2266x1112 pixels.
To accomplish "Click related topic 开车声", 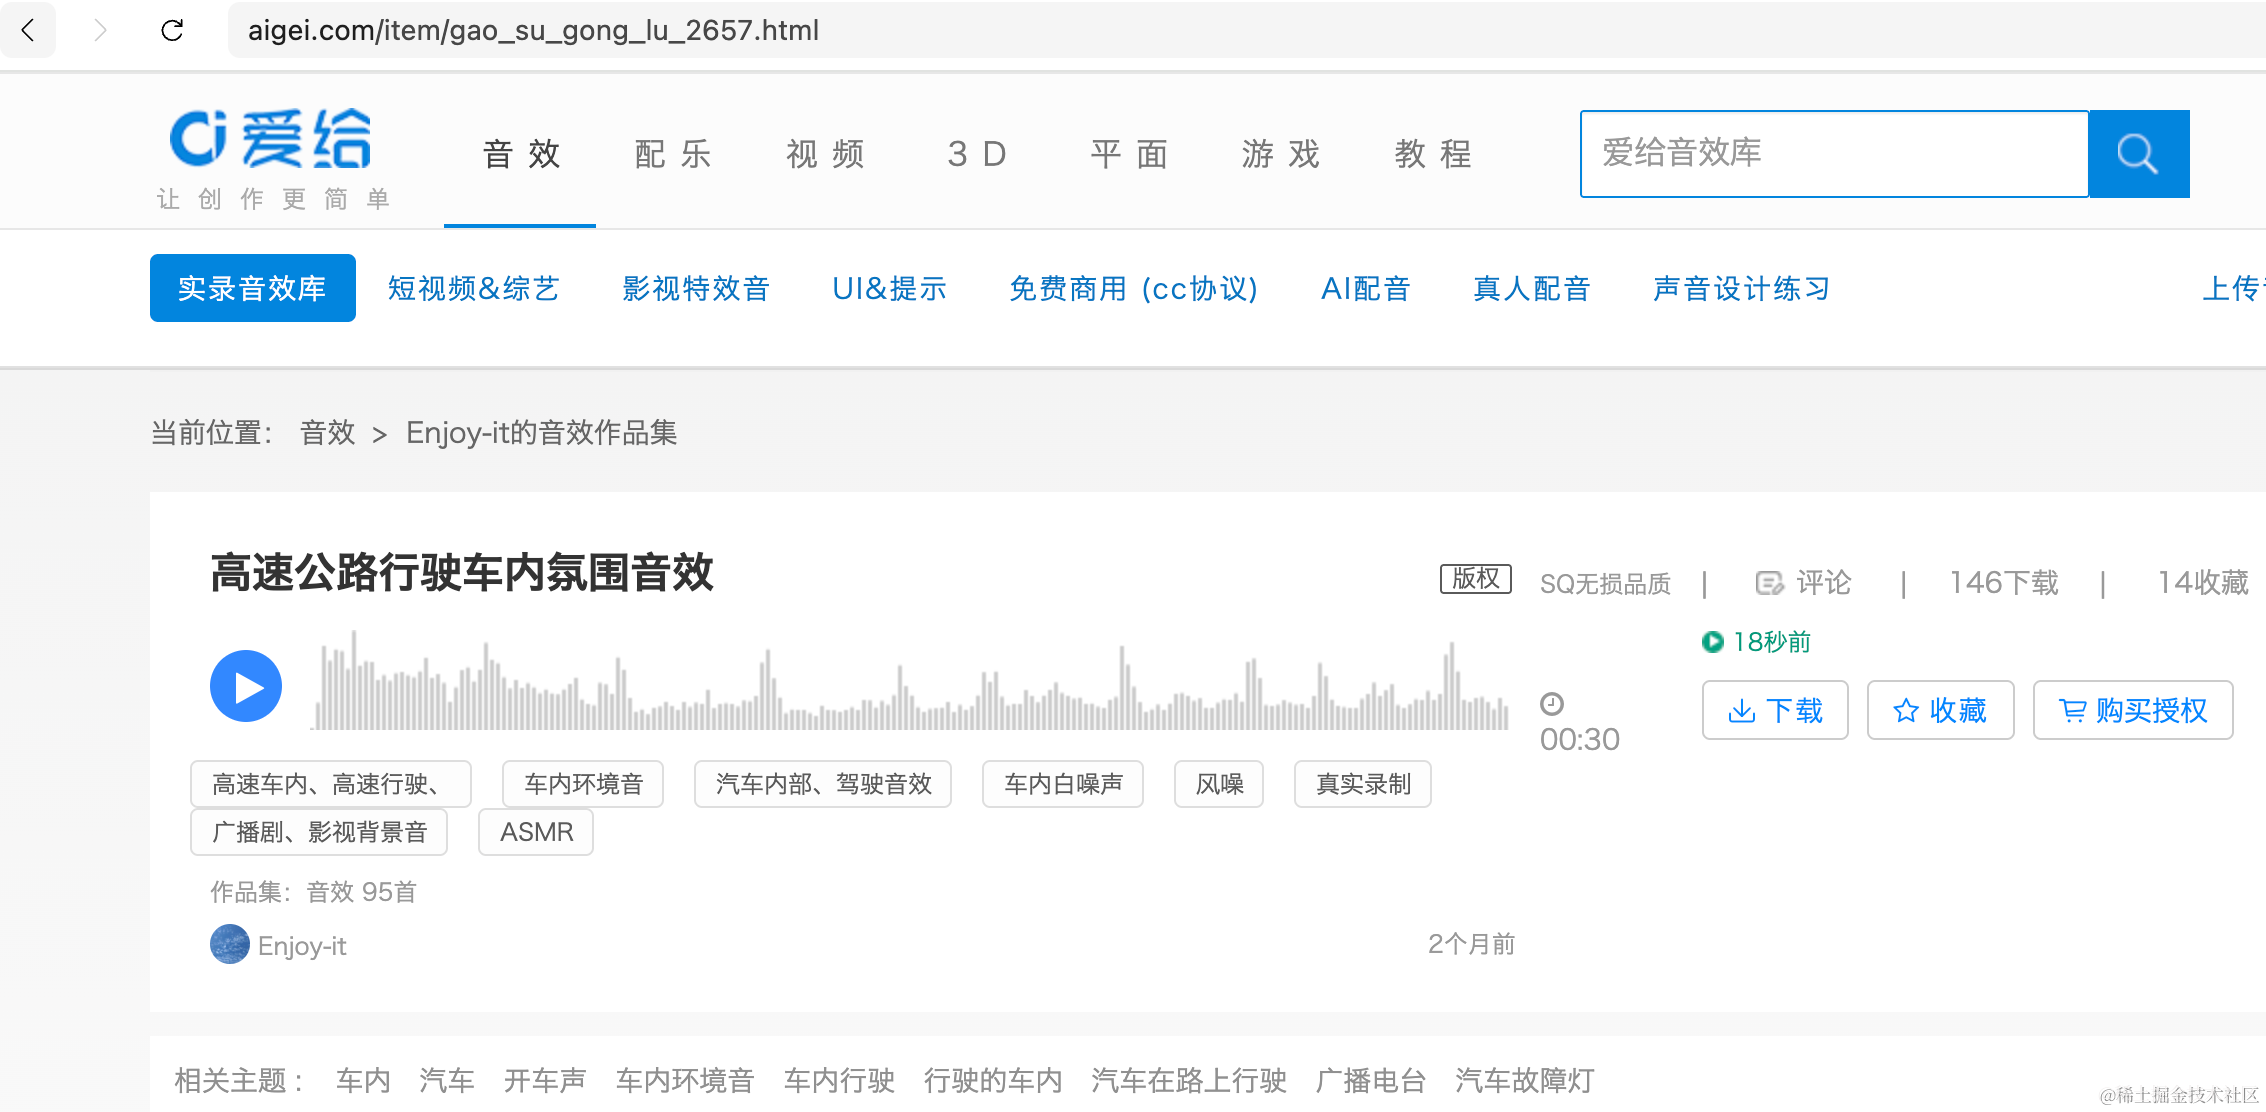I will 545,1080.
